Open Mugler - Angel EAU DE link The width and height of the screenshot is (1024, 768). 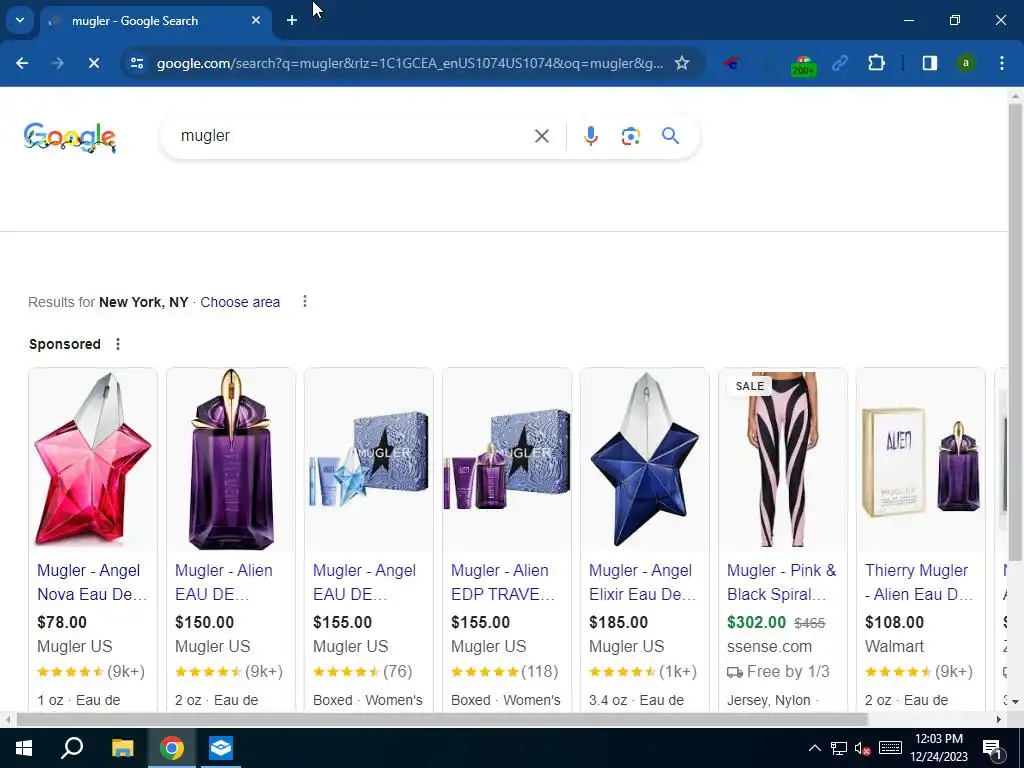coord(364,582)
